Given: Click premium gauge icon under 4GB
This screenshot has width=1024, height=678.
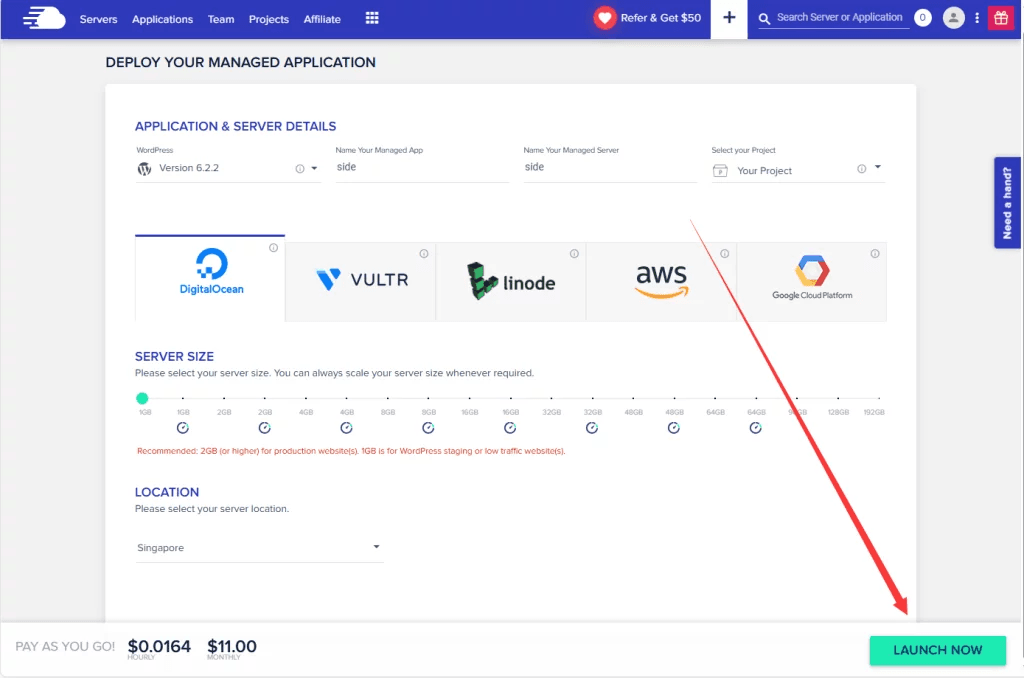Looking at the screenshot, I should [346, 428].
